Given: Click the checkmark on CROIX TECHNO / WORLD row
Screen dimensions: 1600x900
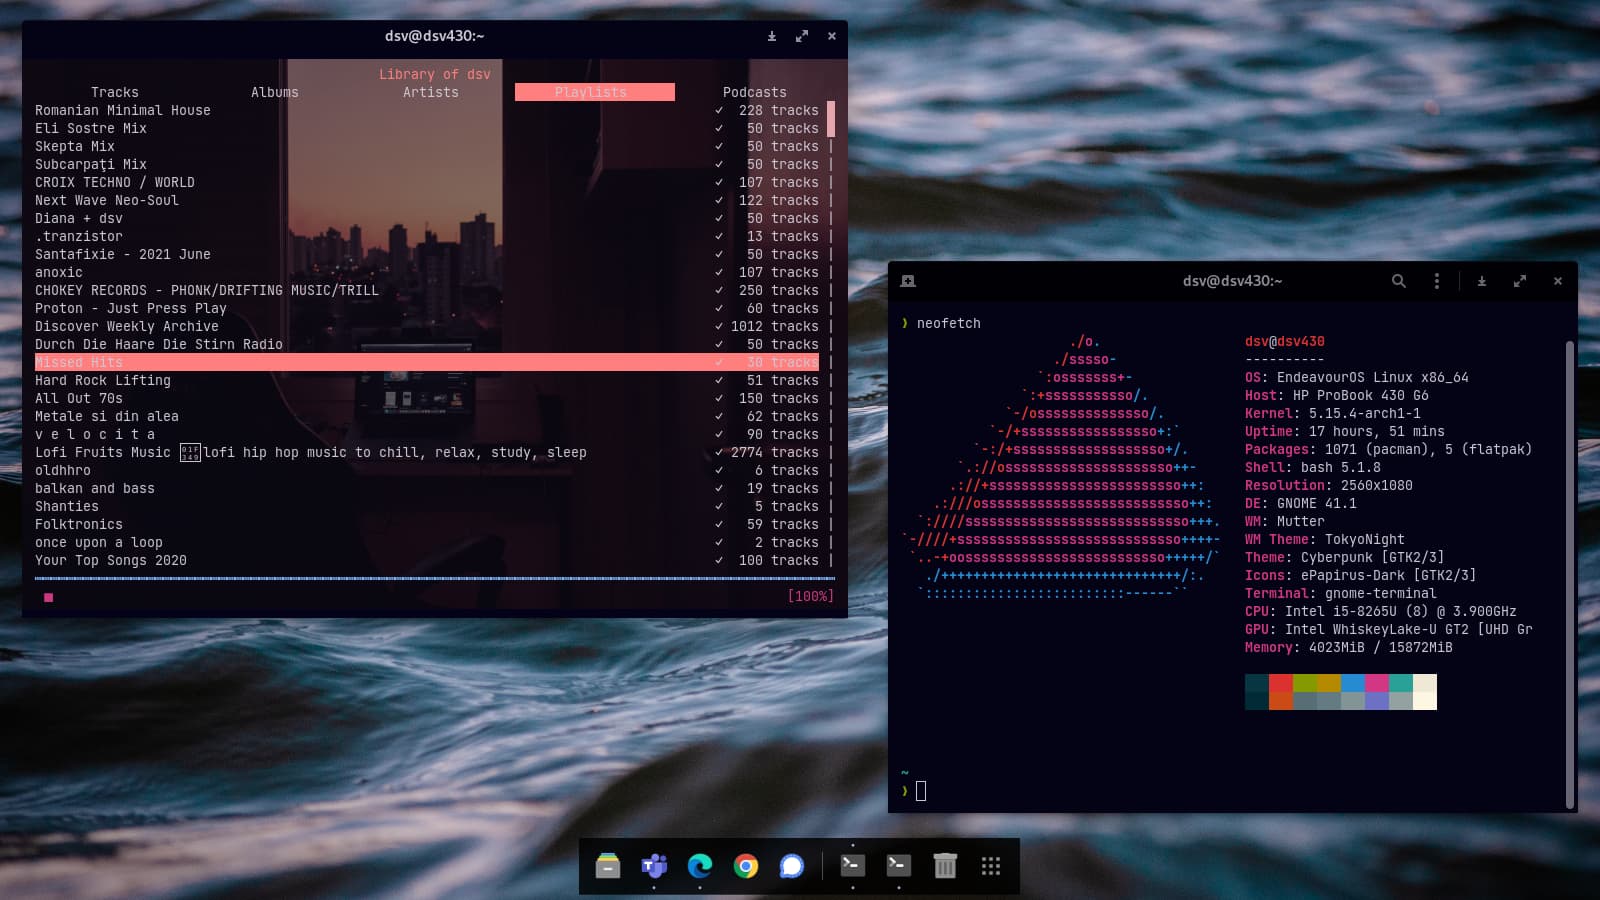Looking at the screenshot, I should [719, 182].
